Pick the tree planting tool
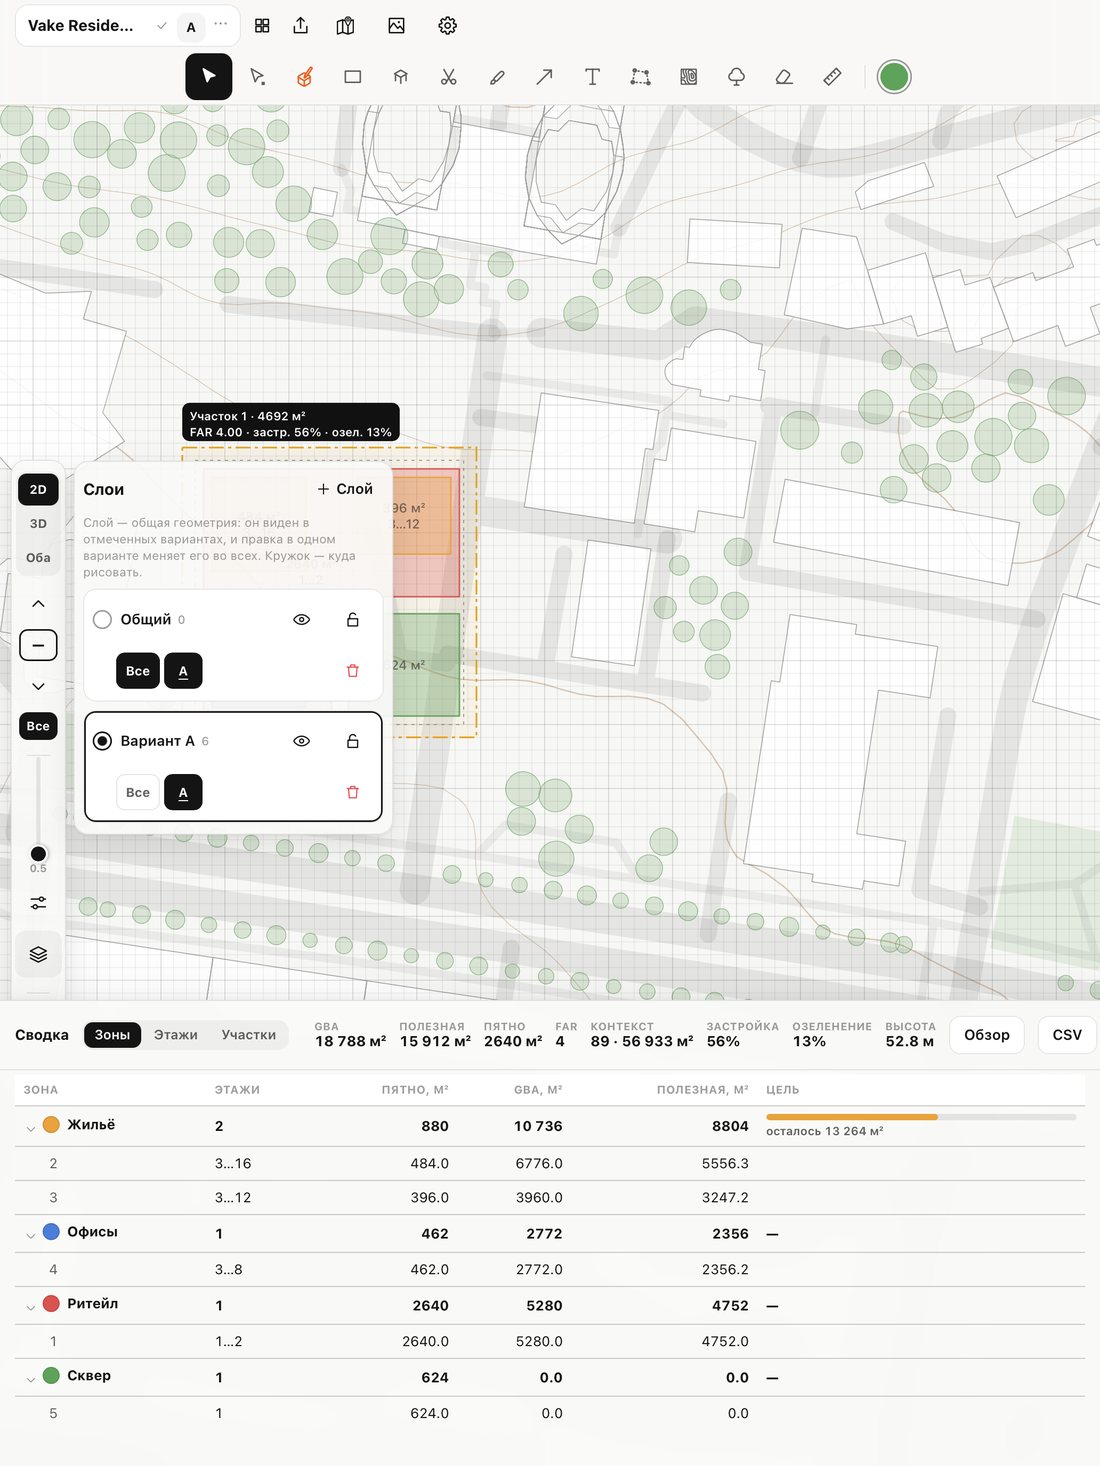 pyautogui.click(x=737, y=77)
